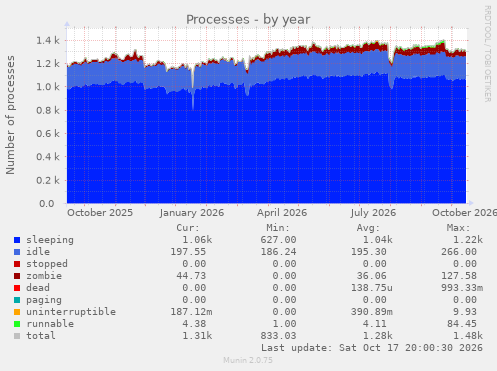Click the stopped legend color swatch
This screenshot has height=371, width=497.
tap(17, 264)
